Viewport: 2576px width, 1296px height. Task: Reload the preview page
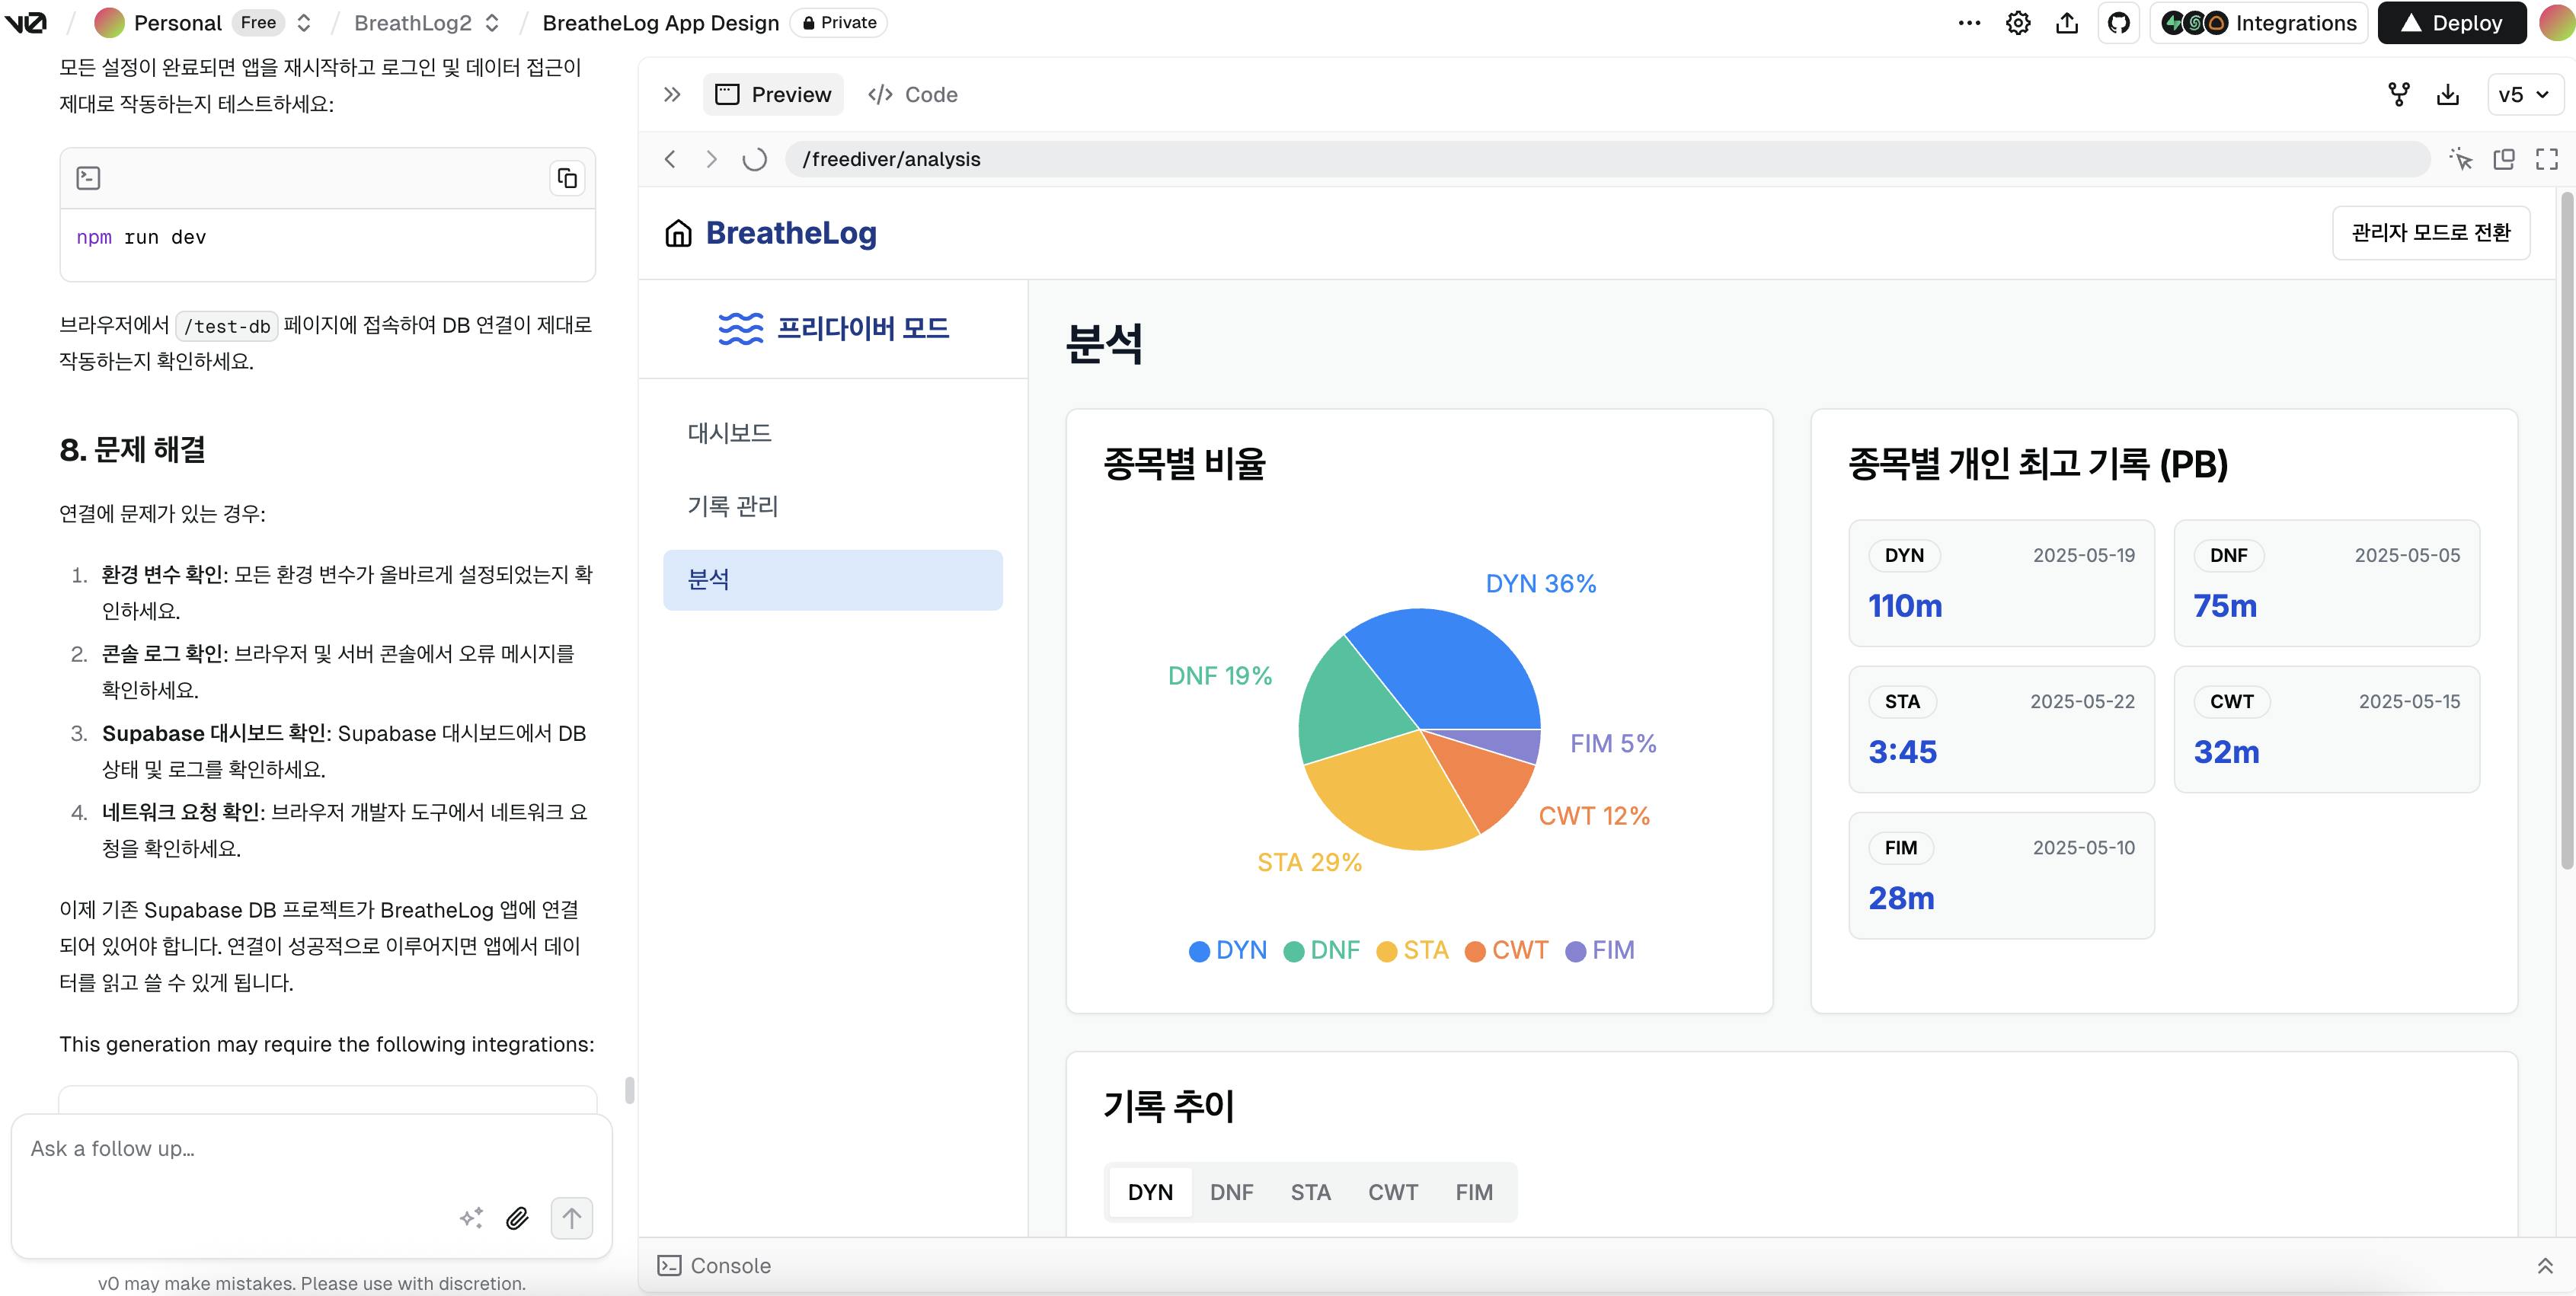(755, 159)
